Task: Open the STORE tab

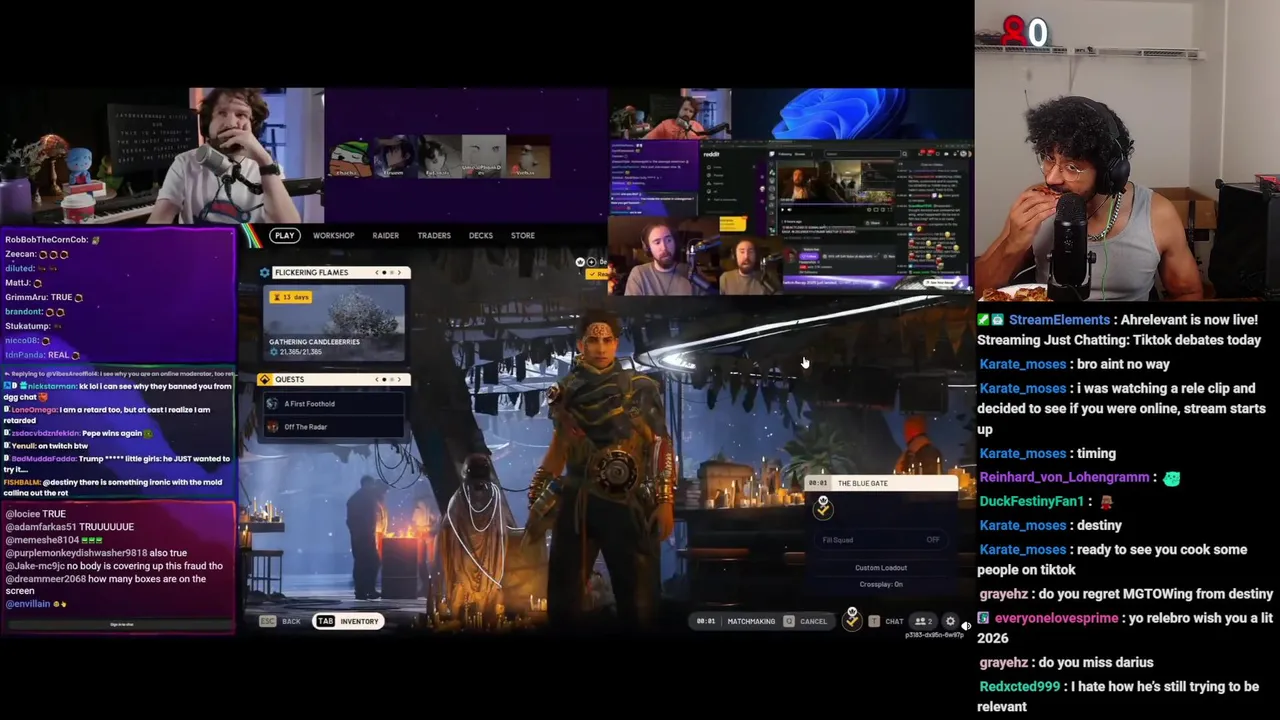Action: coord(522,236)
